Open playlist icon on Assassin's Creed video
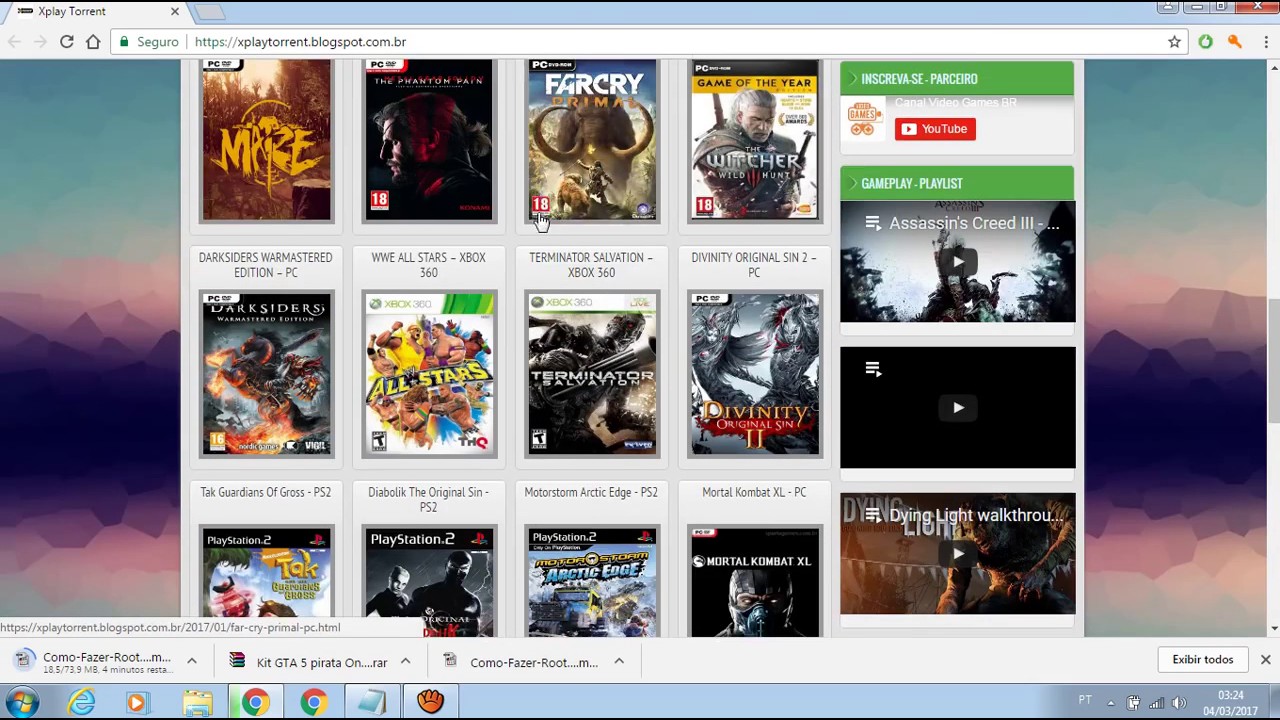This screenshot has width=1280, height=720. (x=873, y=224)
